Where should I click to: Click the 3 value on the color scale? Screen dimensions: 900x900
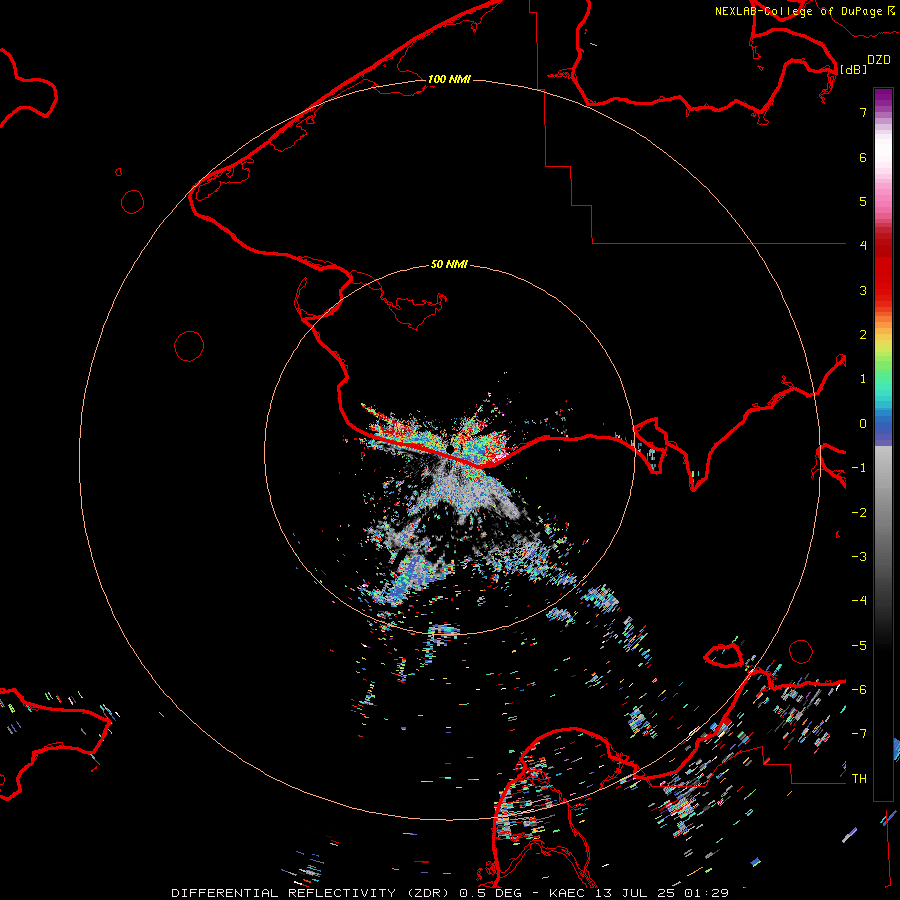click(863, 290)
